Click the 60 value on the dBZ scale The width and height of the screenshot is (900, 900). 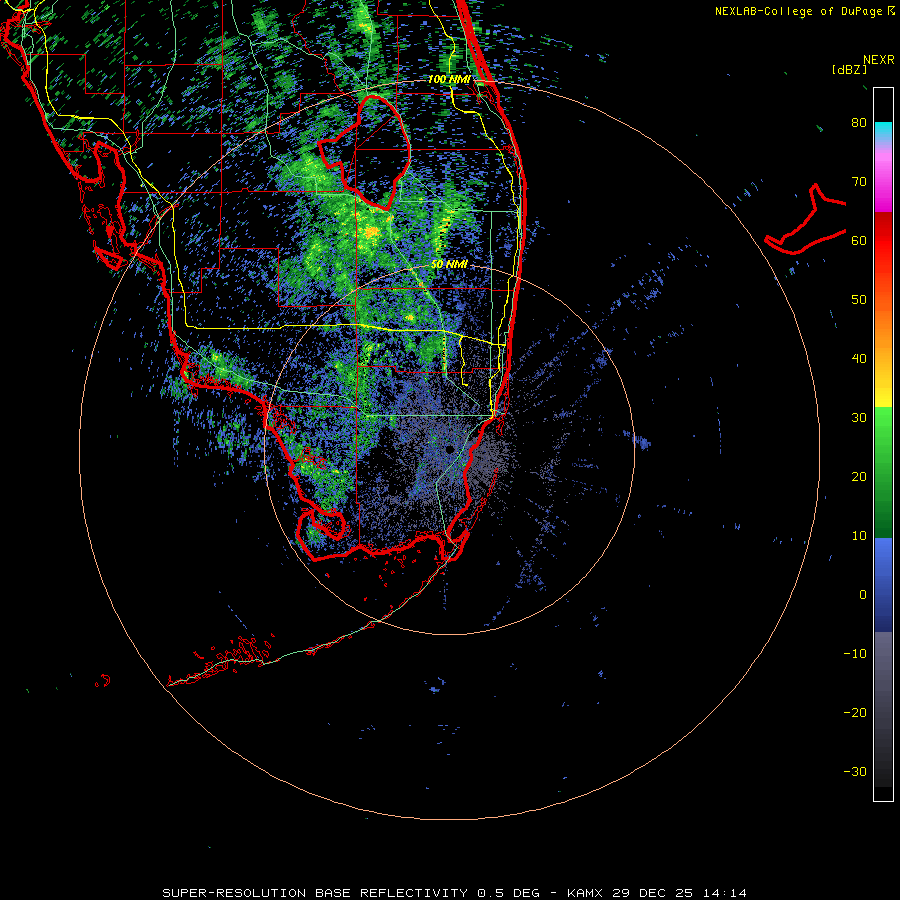pos(859,240)
